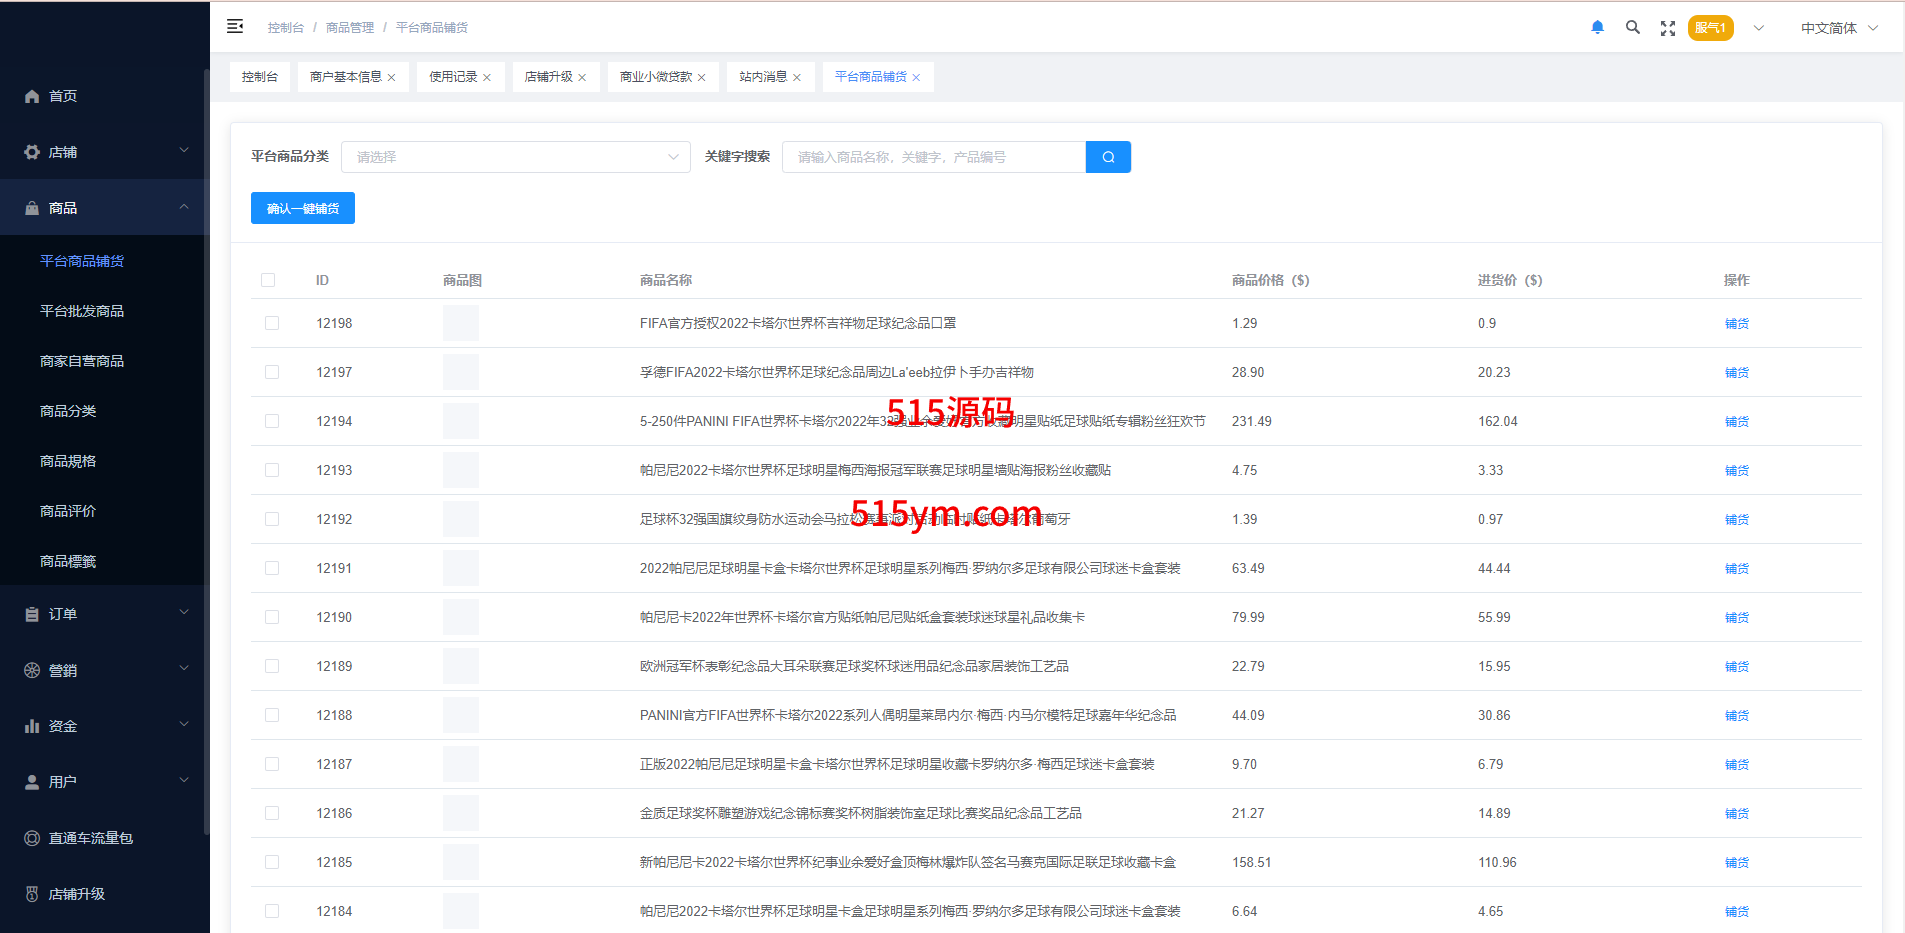
Task: Click the 确认一键铺货 button
Action: point(302,208)
